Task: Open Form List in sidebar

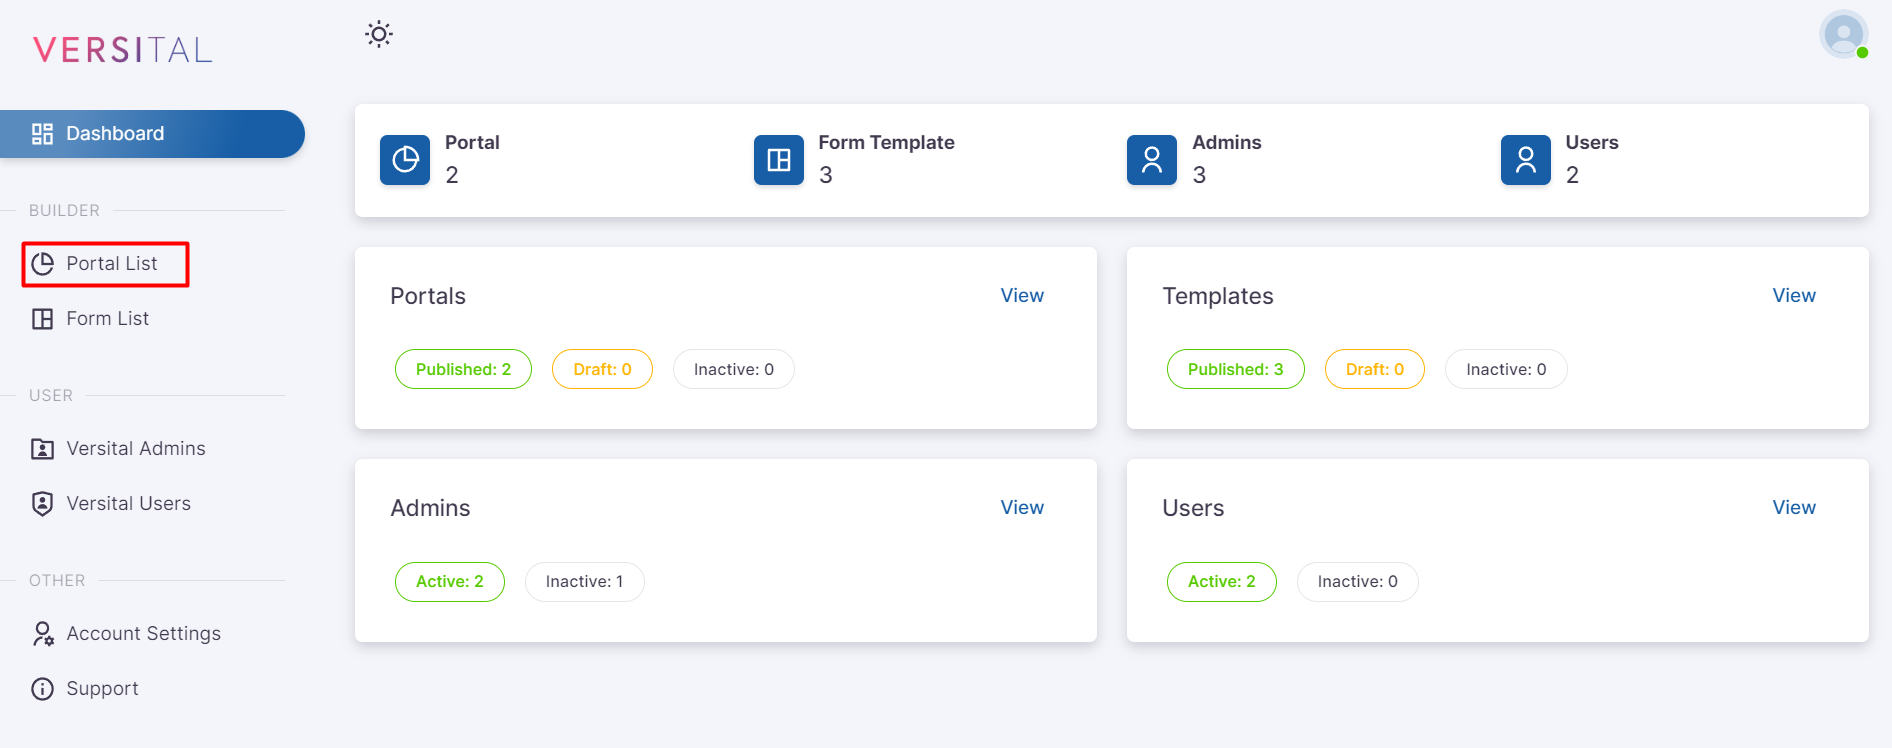Action: pyautogui.click(x=107, y=319)
